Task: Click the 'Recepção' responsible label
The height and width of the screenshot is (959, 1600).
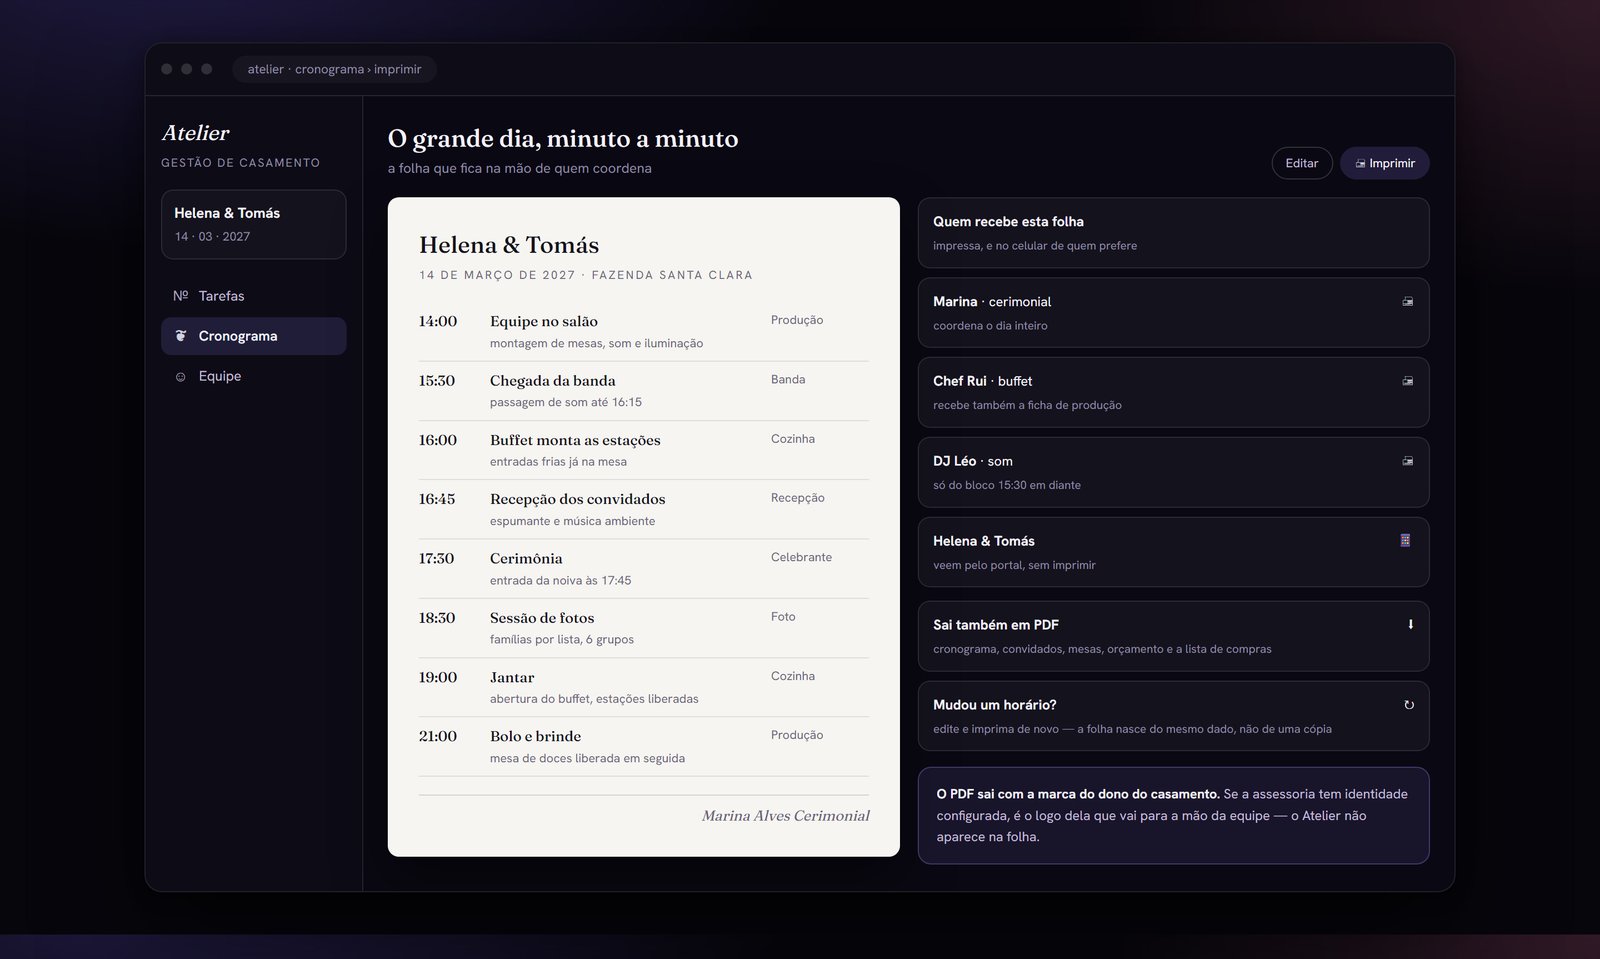Action: tap(798, 498)
